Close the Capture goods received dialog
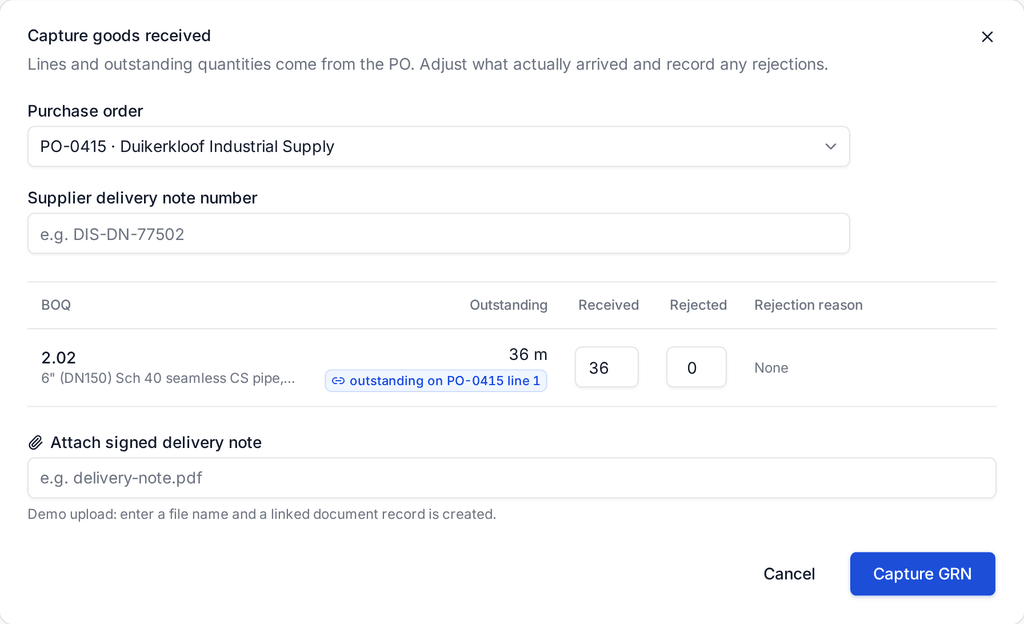 987,37
